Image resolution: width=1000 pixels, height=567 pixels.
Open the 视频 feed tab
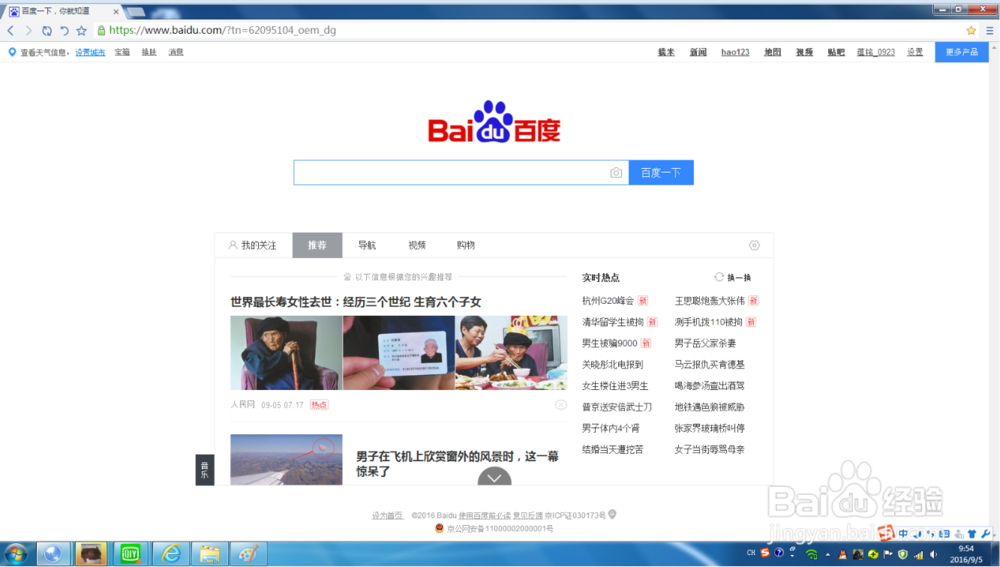(416, 246)
